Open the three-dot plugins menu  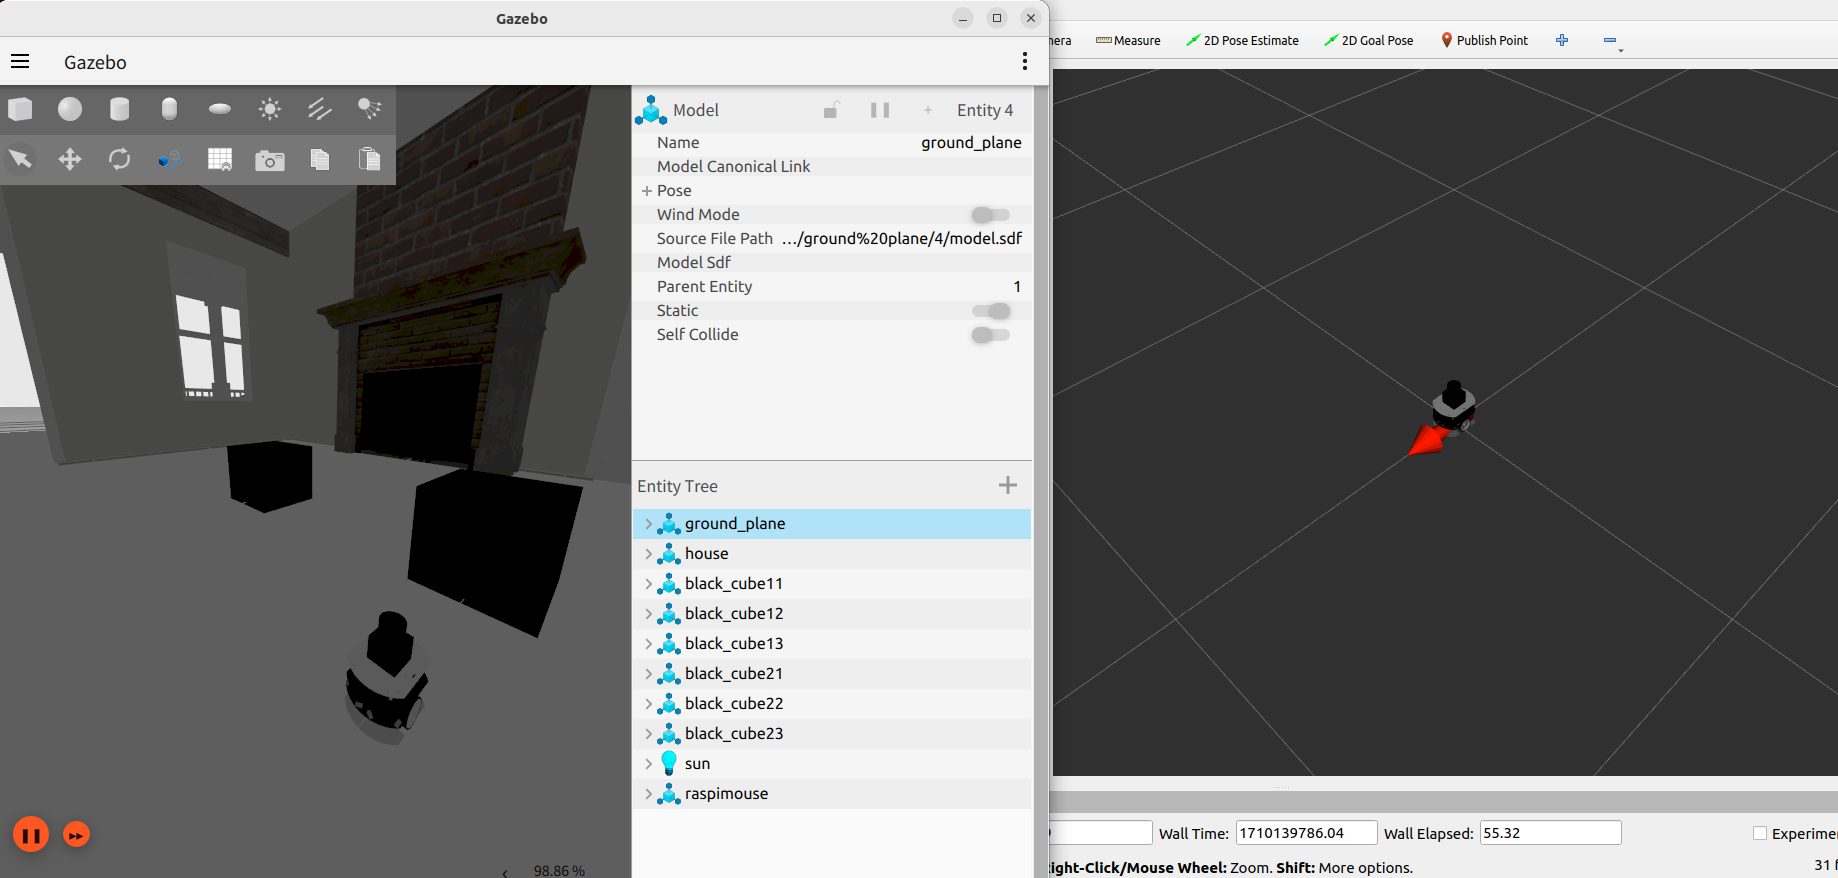pos(1024,62)
